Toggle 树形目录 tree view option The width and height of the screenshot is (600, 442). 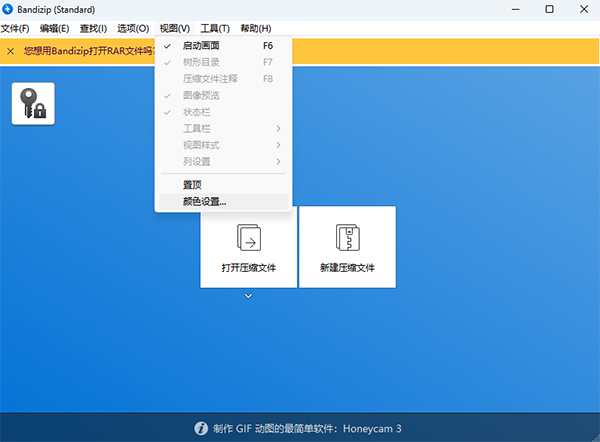pos(223,62)
